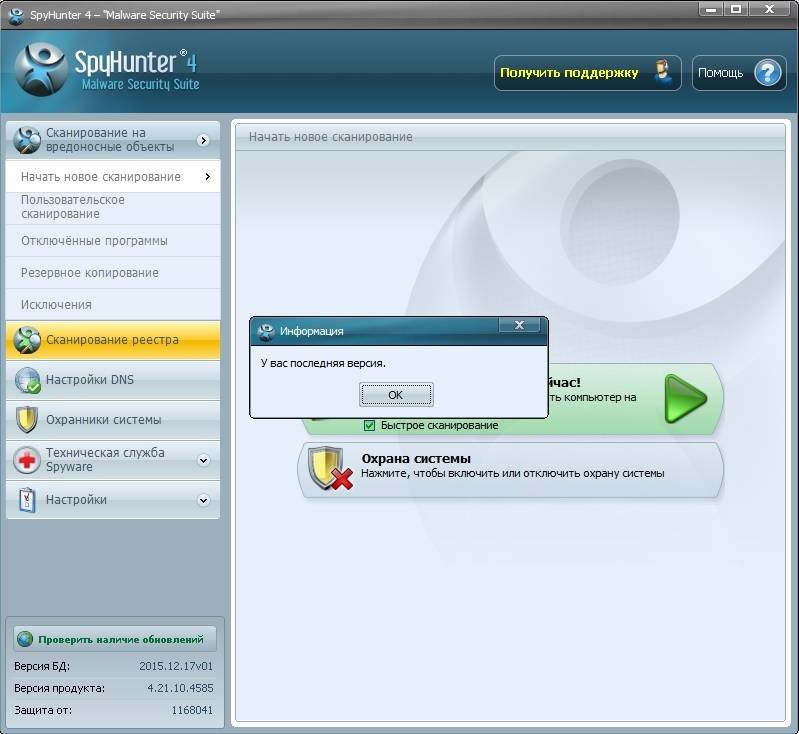
Task: Click the malware scan magnifier icon
Action: [27, 140]
